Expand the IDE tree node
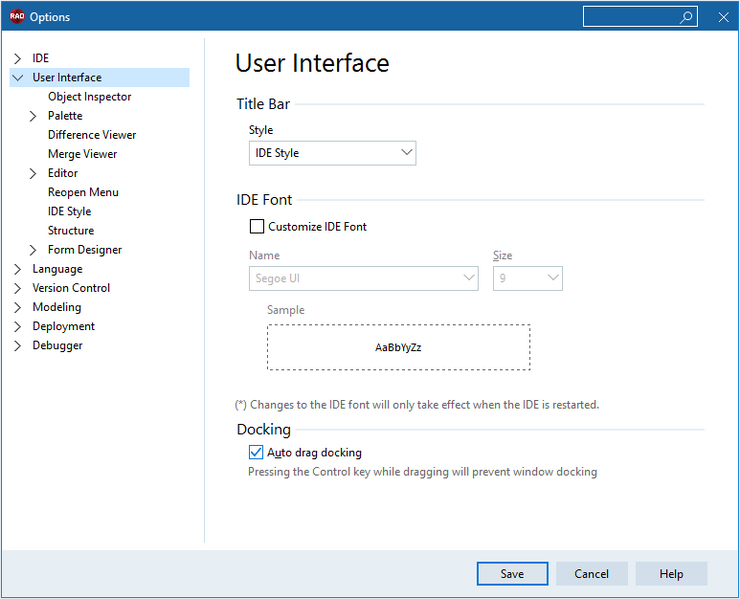The height and width of the screenshot is (599, 740). (x=17, y=59)
